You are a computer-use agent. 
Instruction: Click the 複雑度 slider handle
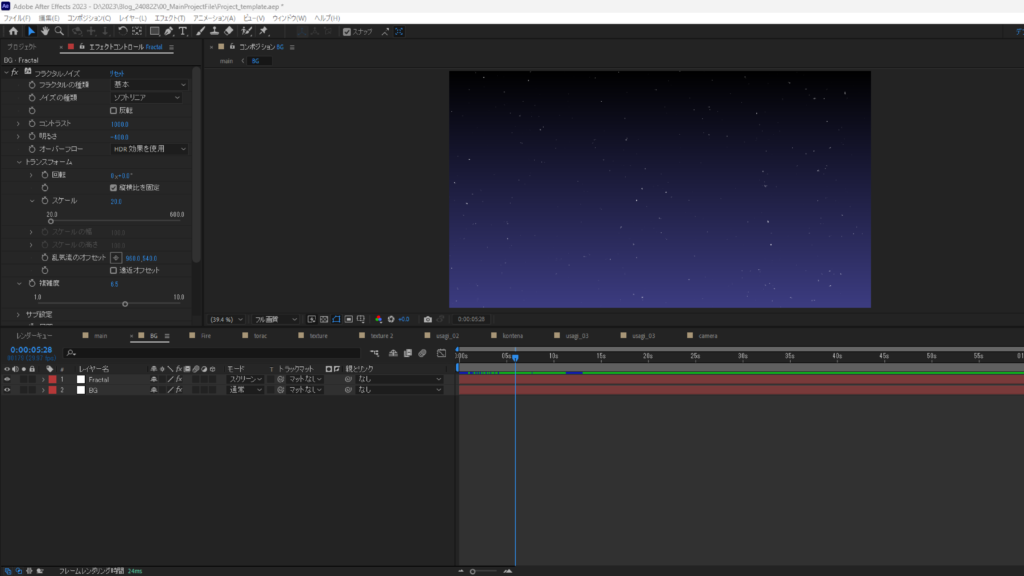(x=125, y=304)
